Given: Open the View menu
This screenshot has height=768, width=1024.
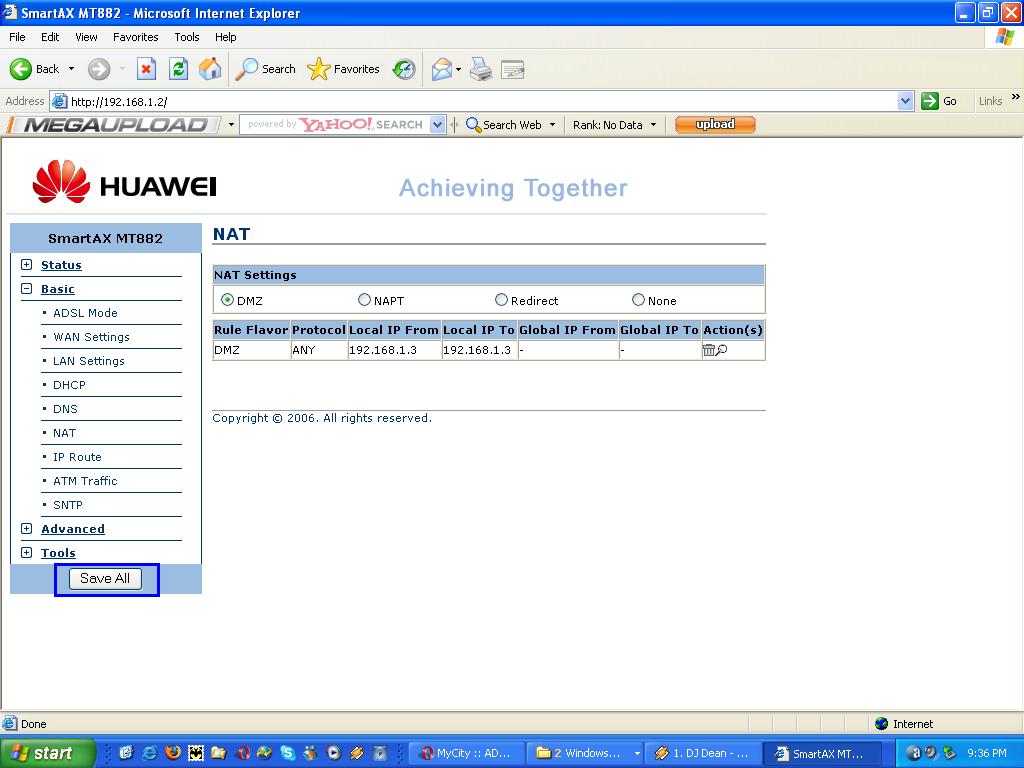Looking at the screenshot, I should click(86, 37).
